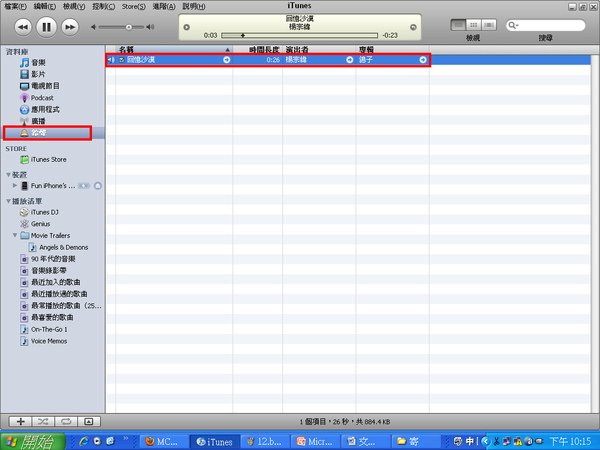Sort by 演出者 column header
The height and width of the screenshot is (450, 600).
(x=319, y=50)
